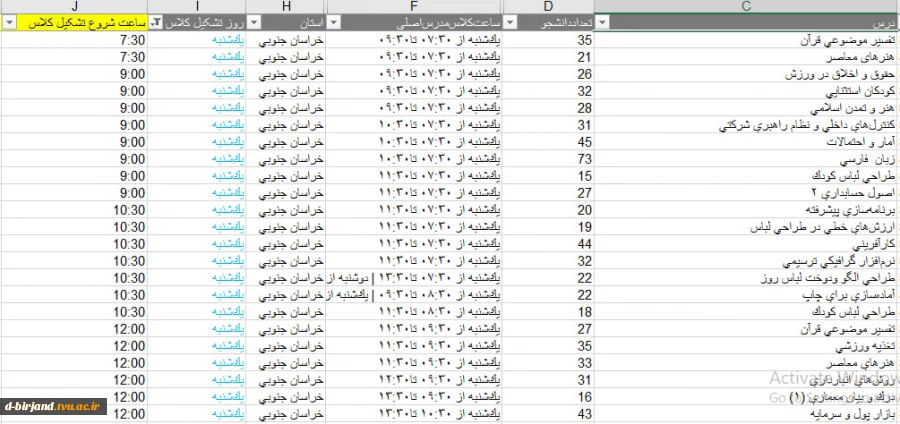The height and width of the screenshot is (424, 900).
Task: Select cell برنامه‌سازي پيشرفته
Action: [x=746, y=210]
